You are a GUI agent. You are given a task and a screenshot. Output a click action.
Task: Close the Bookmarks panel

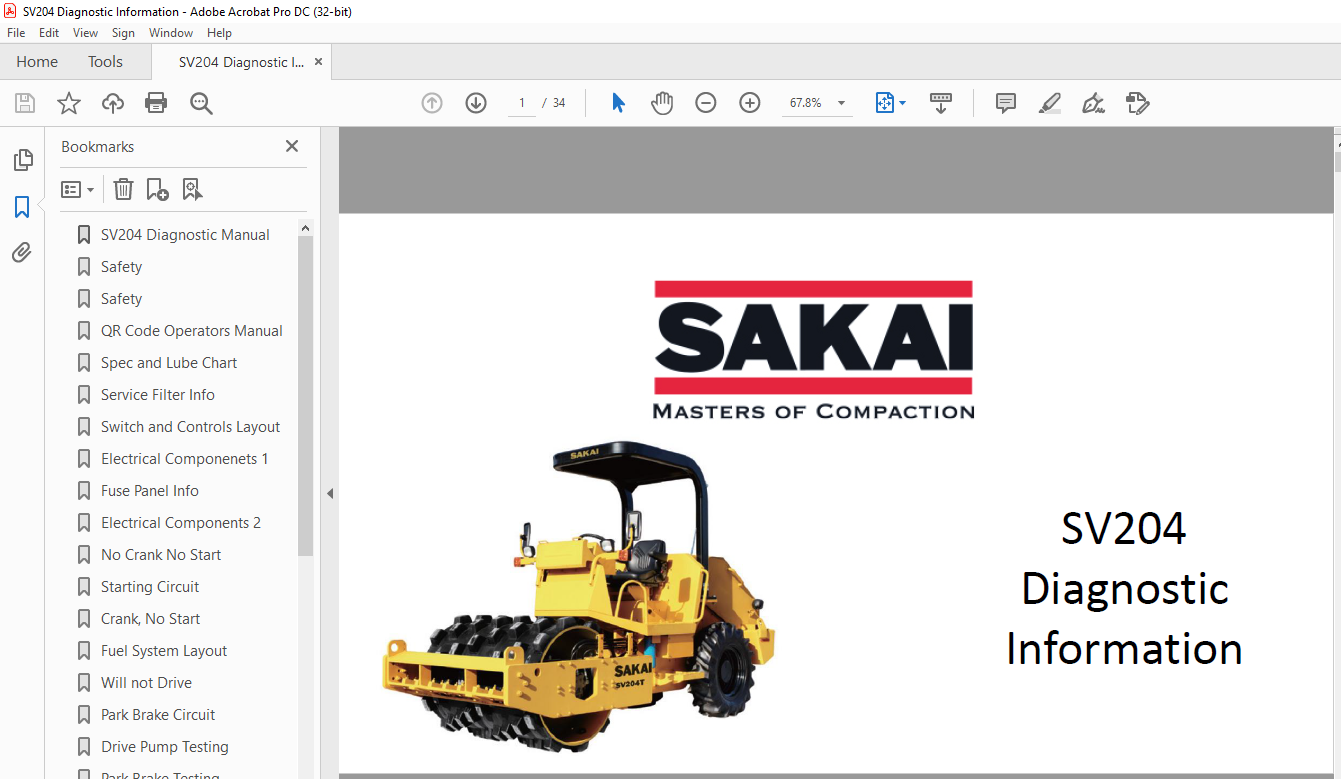(x=292, y=146)
